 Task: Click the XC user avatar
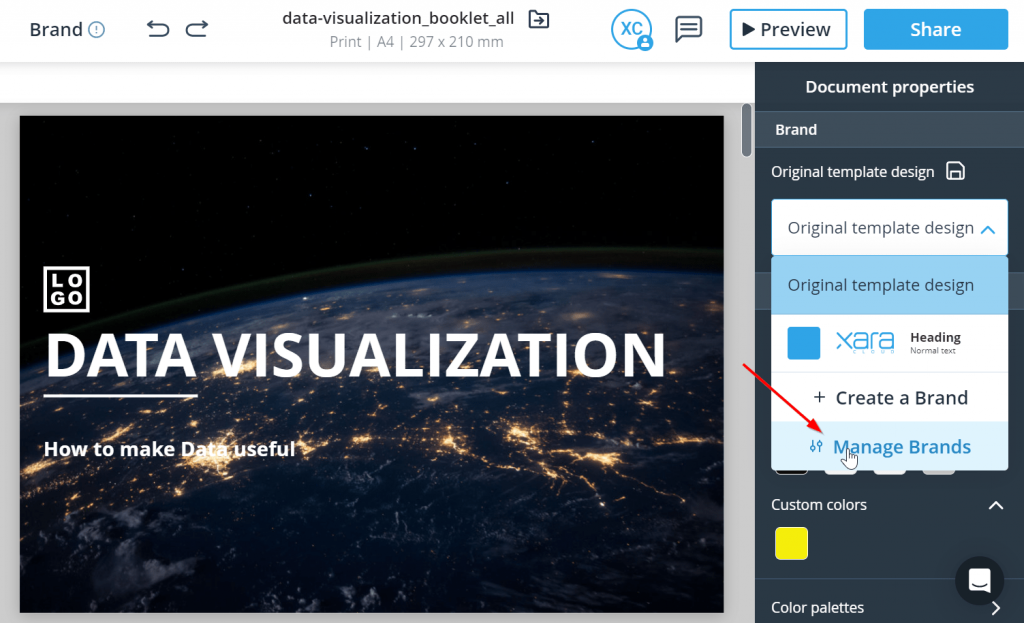coord(631,29)
